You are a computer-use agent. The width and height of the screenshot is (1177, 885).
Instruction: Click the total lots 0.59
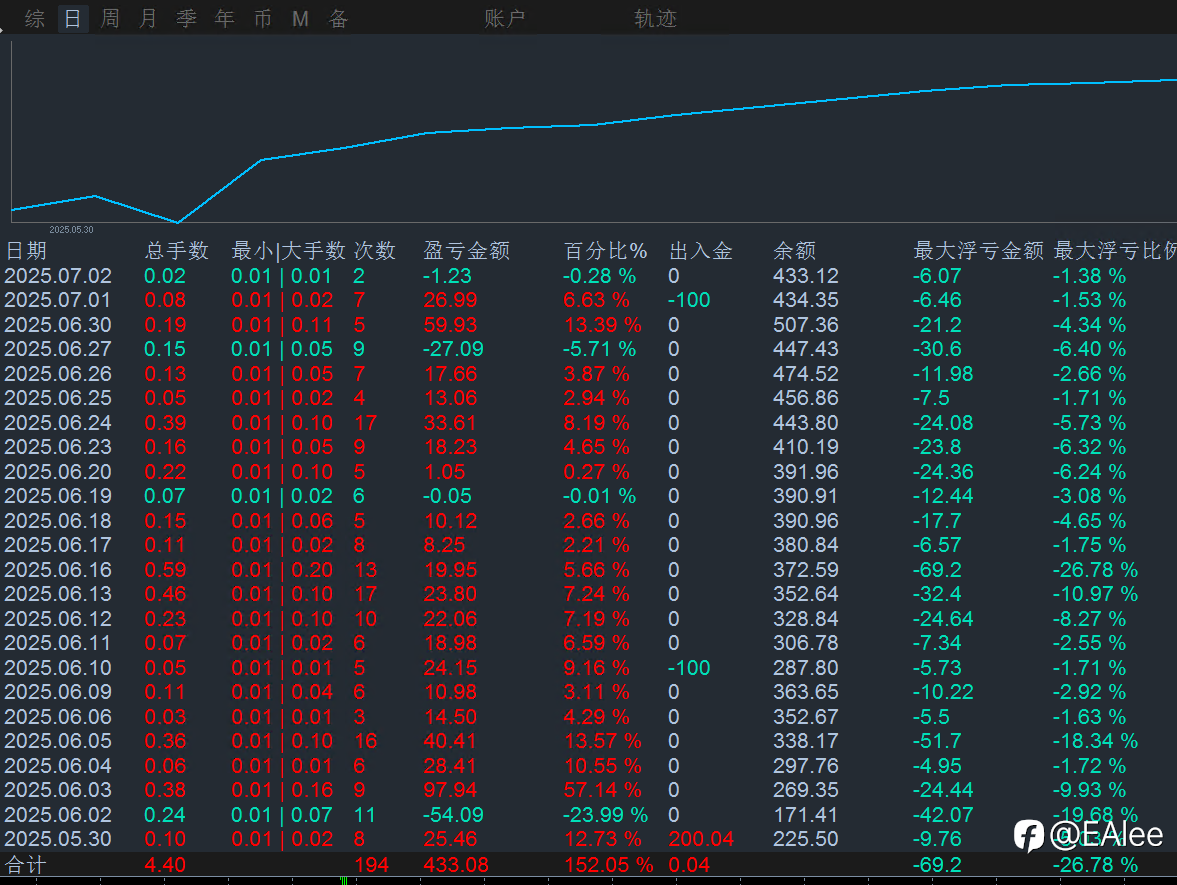[165, 570]
